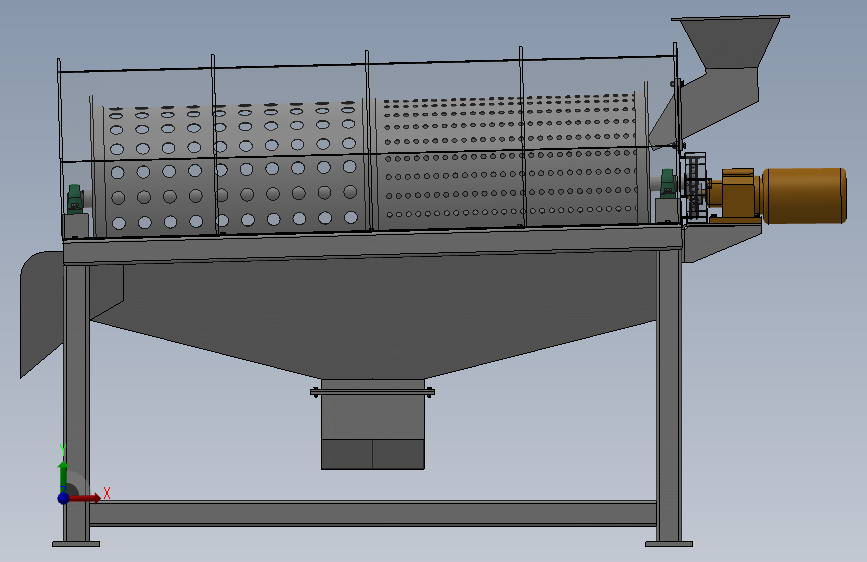867x562 pixels.
Task: Select the large collection funnel under the drum
Action: click(373, 315)
